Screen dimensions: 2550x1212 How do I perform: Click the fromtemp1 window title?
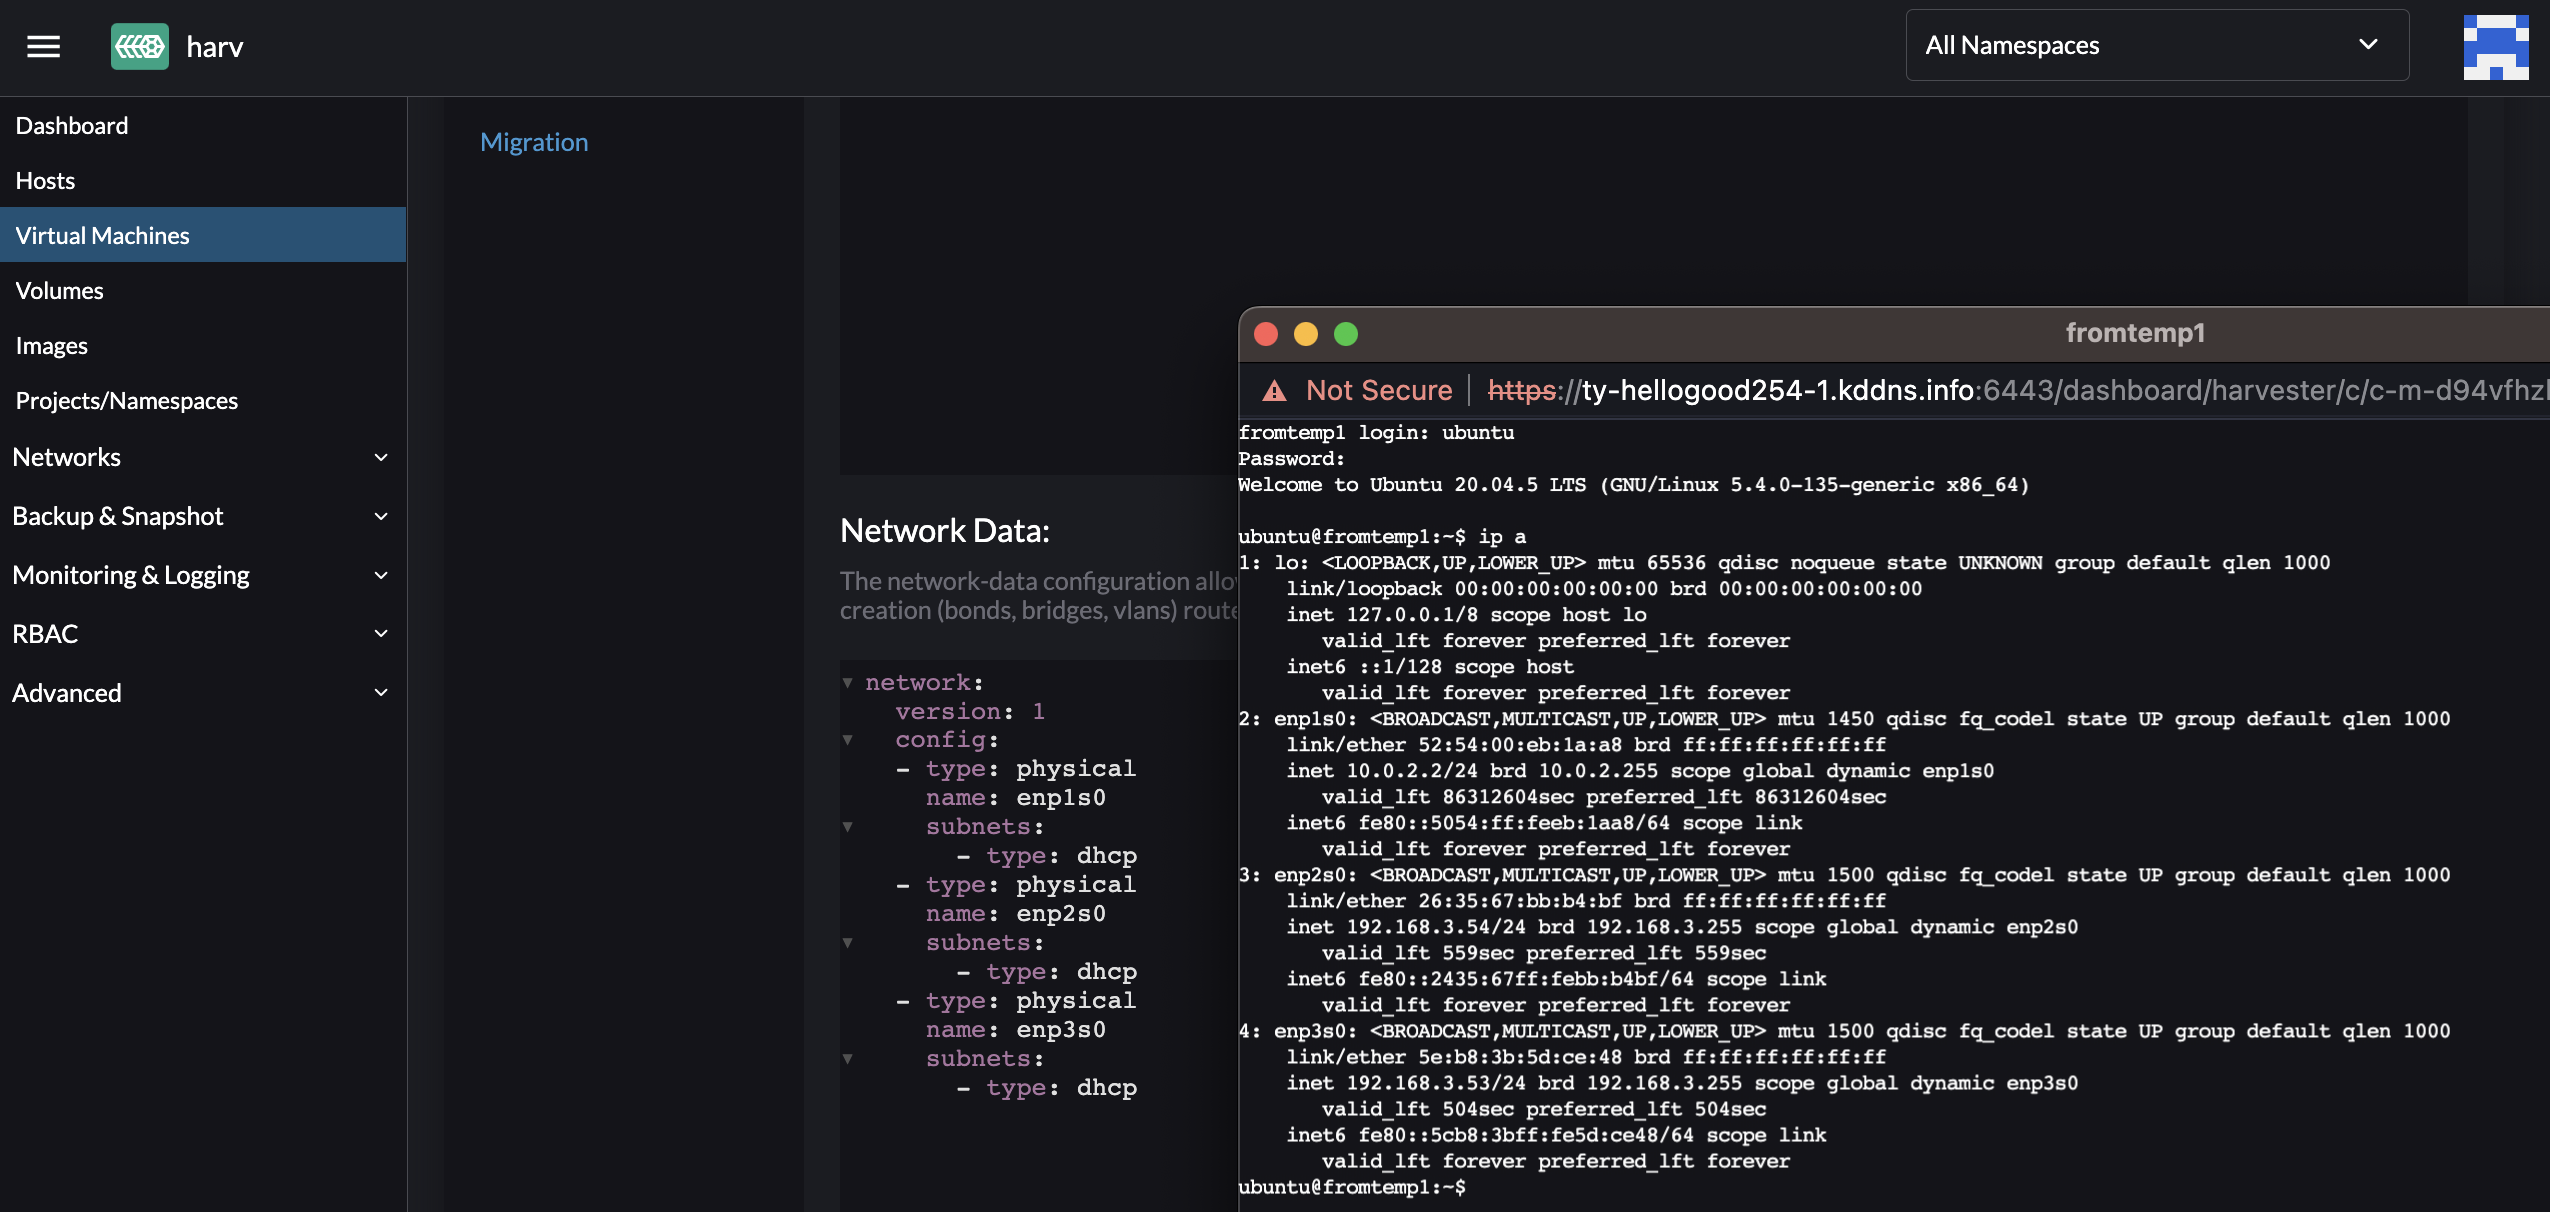click(x=2134, y=333)
